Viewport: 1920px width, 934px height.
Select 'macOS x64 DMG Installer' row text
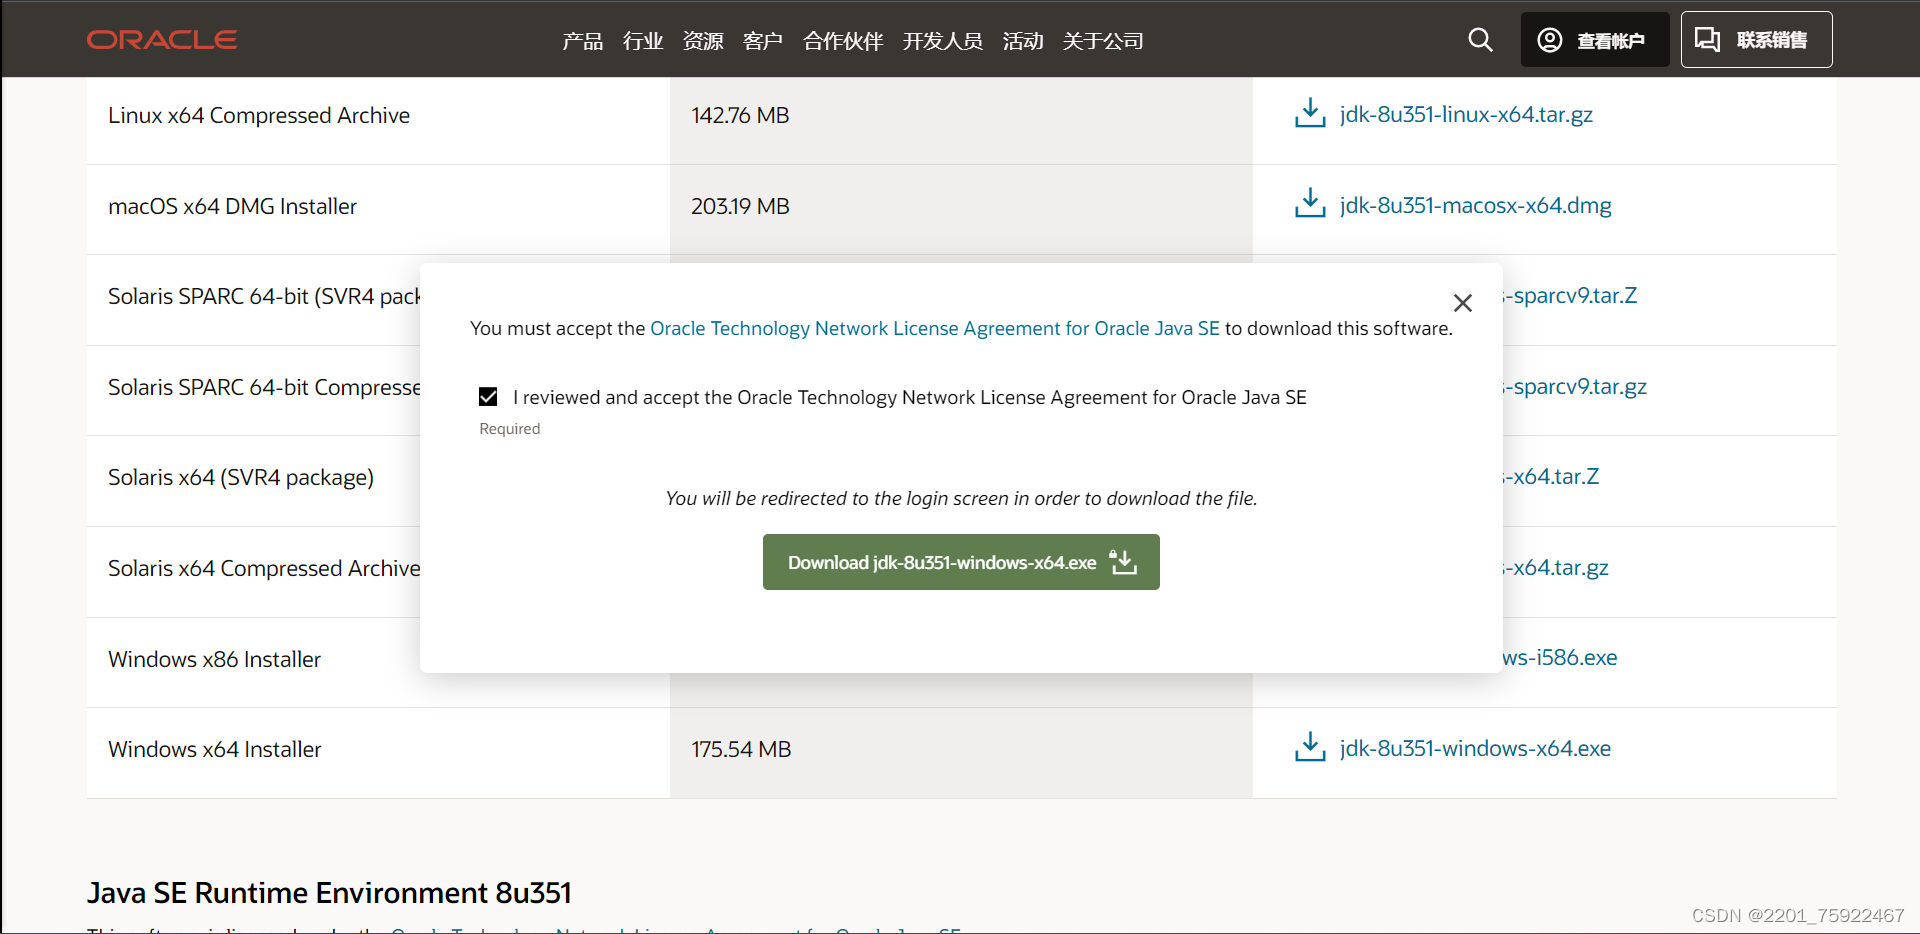[232, 206]
